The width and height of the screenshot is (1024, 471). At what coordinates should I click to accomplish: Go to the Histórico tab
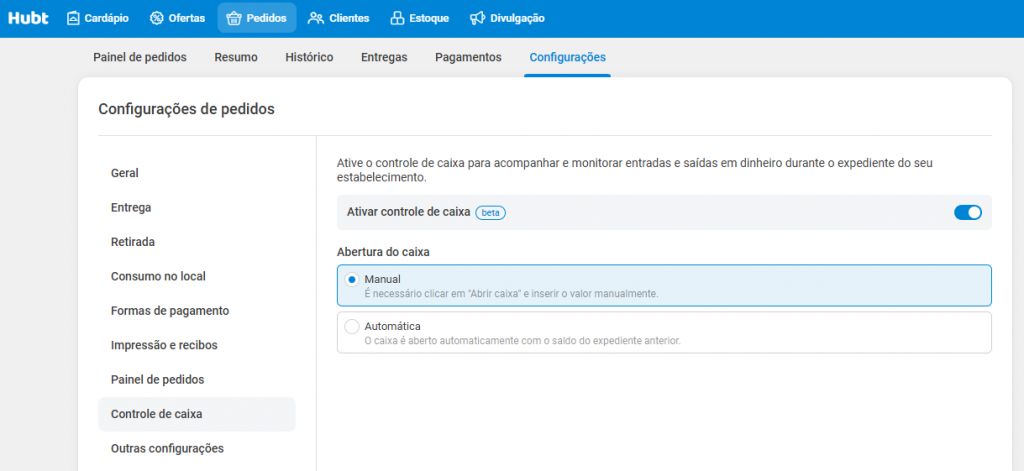pos(309,57)
